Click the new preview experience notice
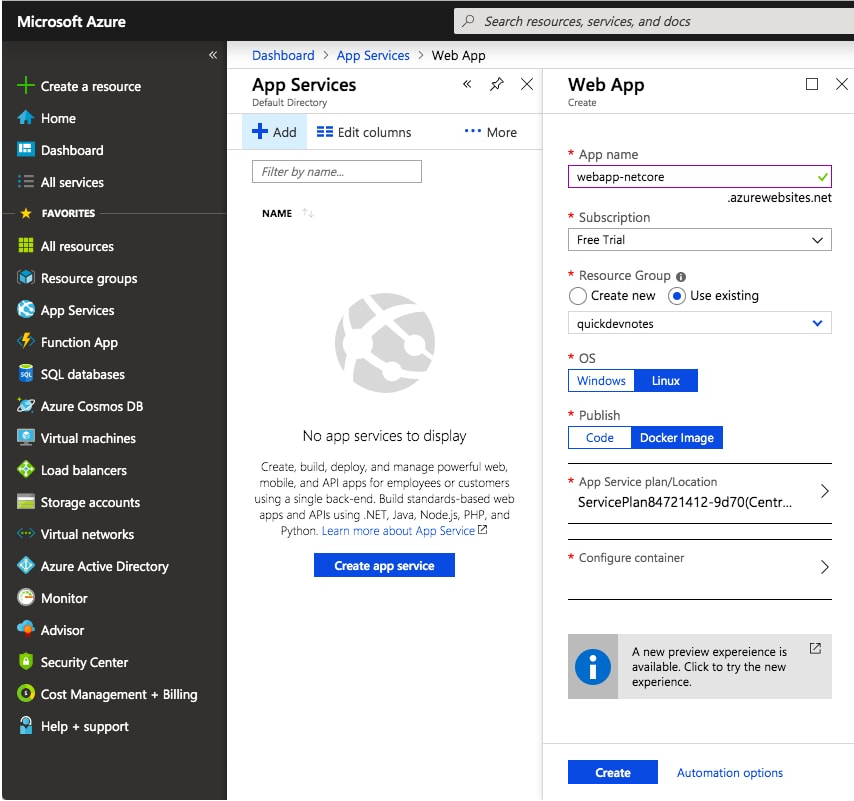 pyautogui.click(x=700, y=666)
